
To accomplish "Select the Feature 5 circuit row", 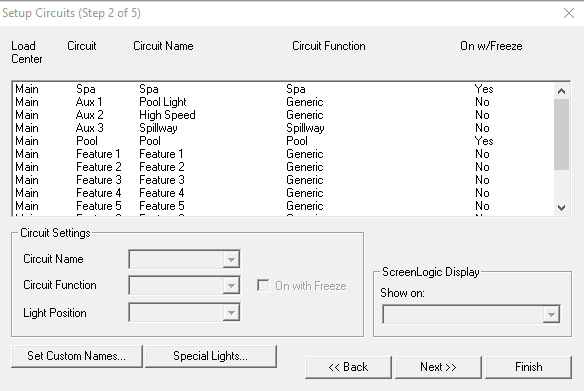I will coord(284,206).
